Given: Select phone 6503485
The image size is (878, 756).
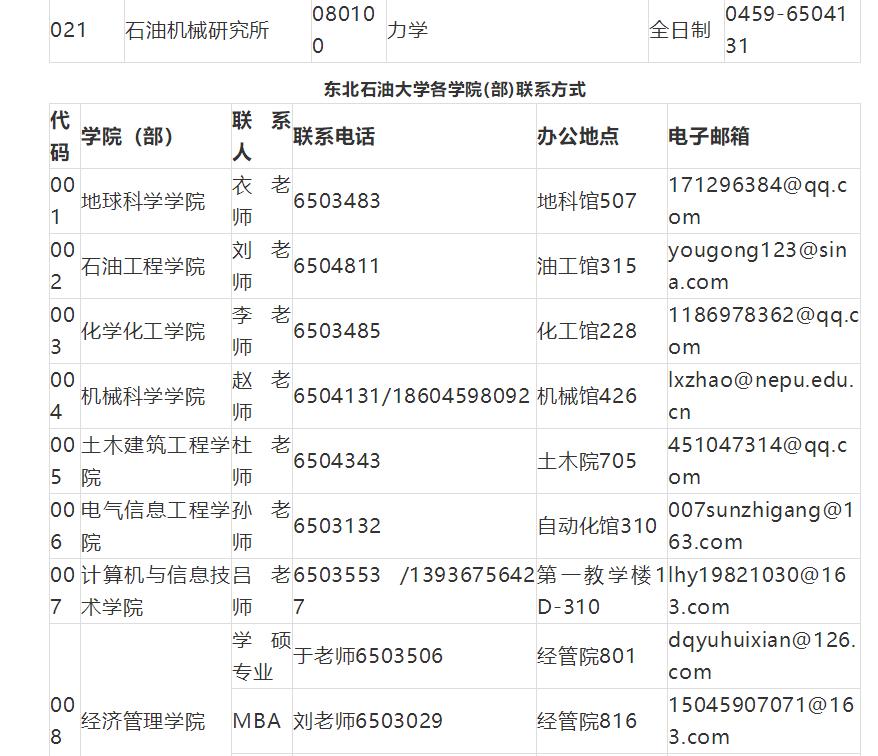Looking at the screenshot, I should (x=337, y=331).
